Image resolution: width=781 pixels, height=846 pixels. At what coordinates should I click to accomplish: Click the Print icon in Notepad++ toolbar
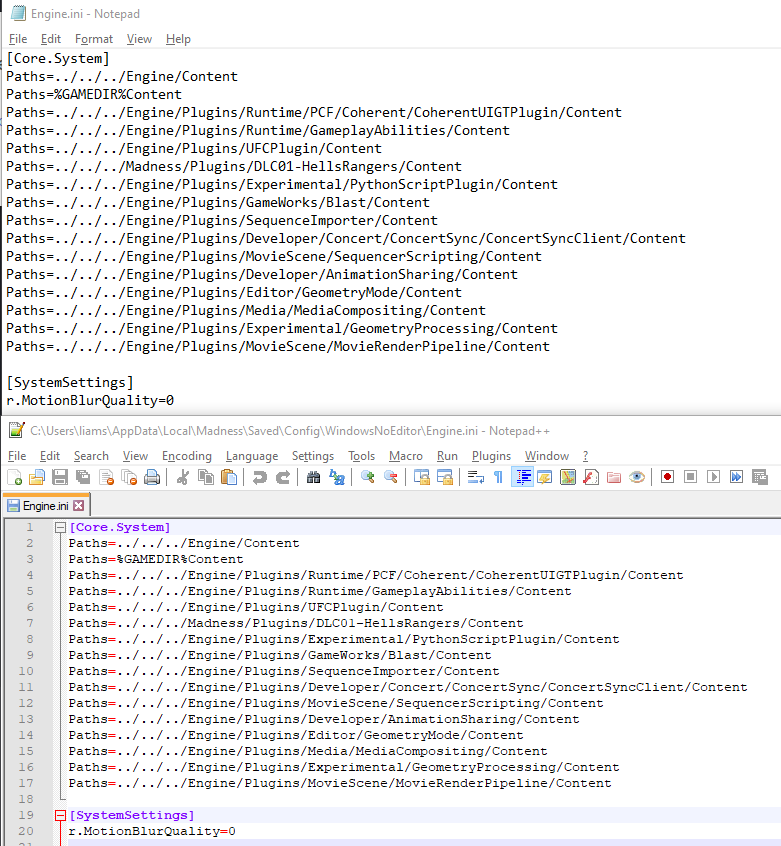point(152,477)
